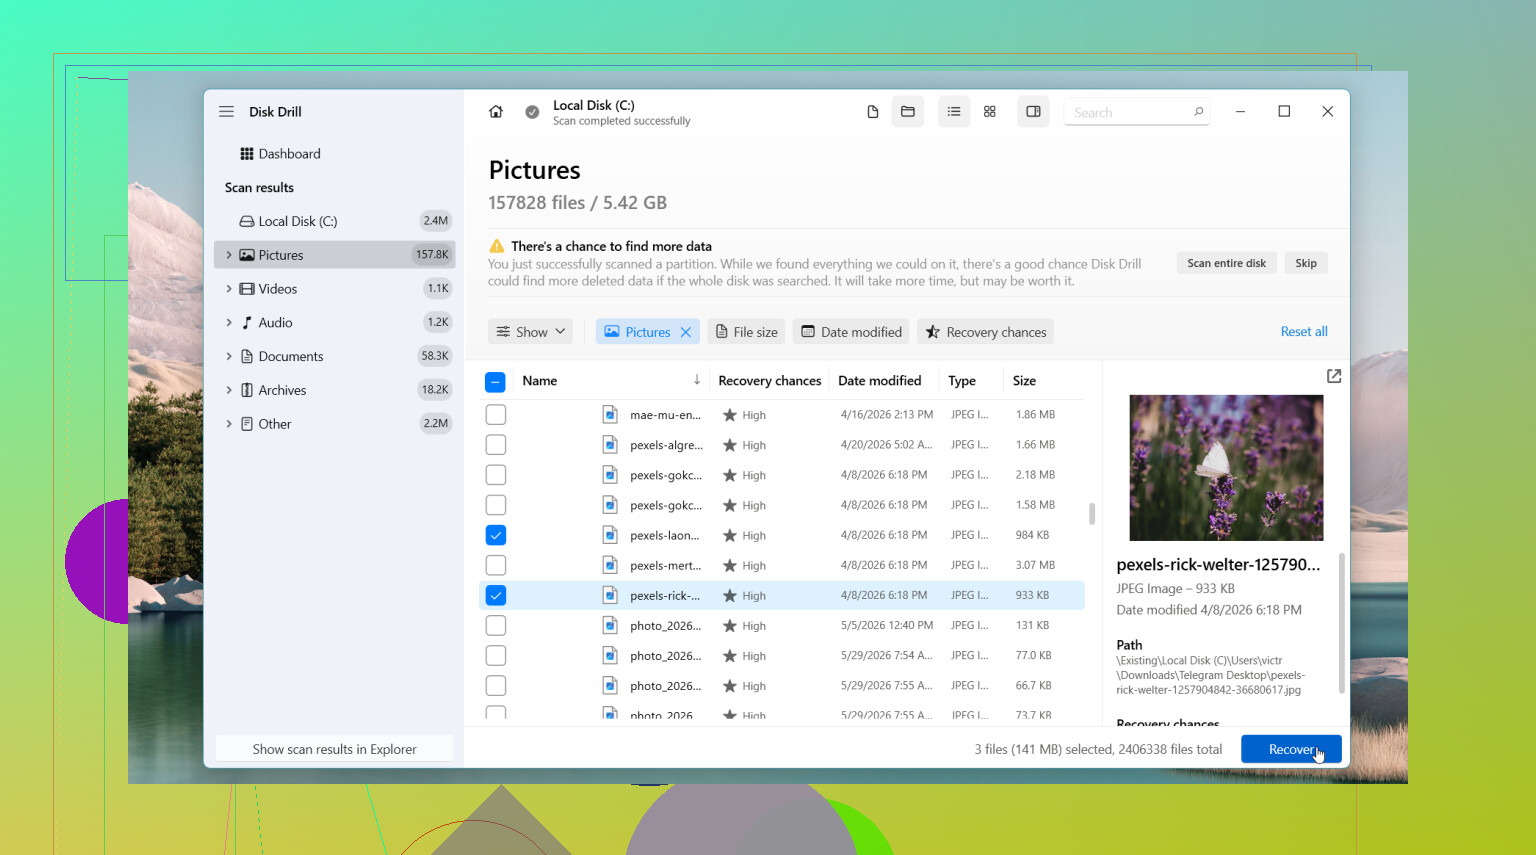This screenshot has height=855, width=1536.
Task: Expand the Archives category chevron in sidebar
Action: pos(229,390)
